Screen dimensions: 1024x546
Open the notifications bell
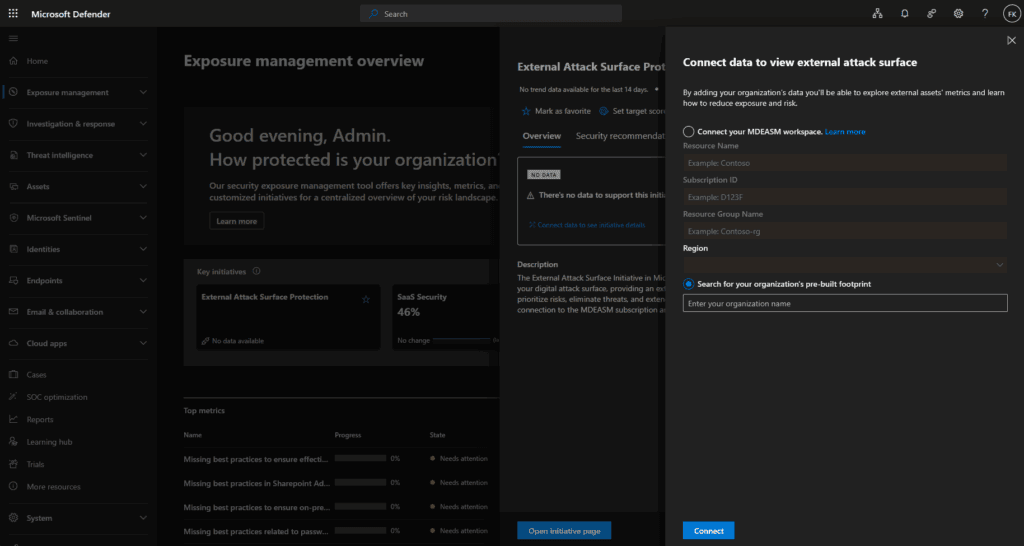click(904, 14)
